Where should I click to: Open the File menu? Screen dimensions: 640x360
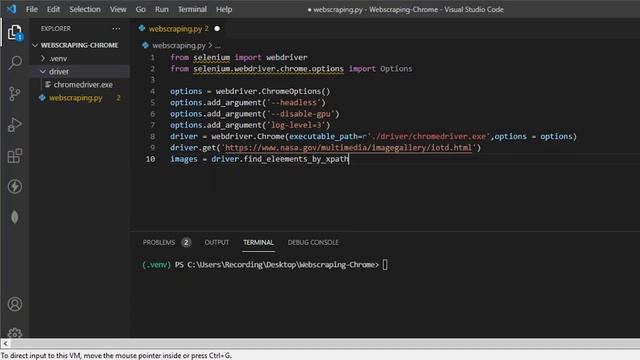click(x=31, y=9)
